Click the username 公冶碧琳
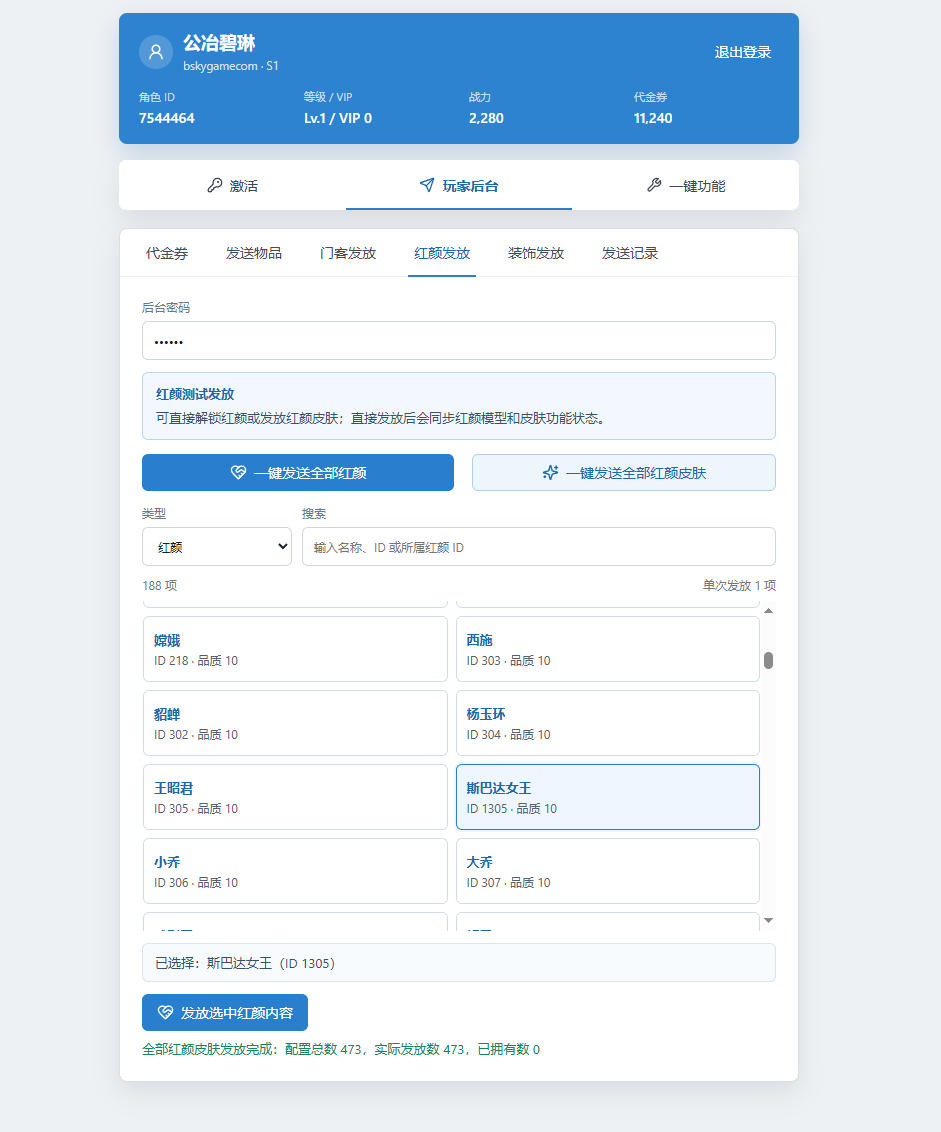The width and height of the screenshot is (941, 1132). 220,43
